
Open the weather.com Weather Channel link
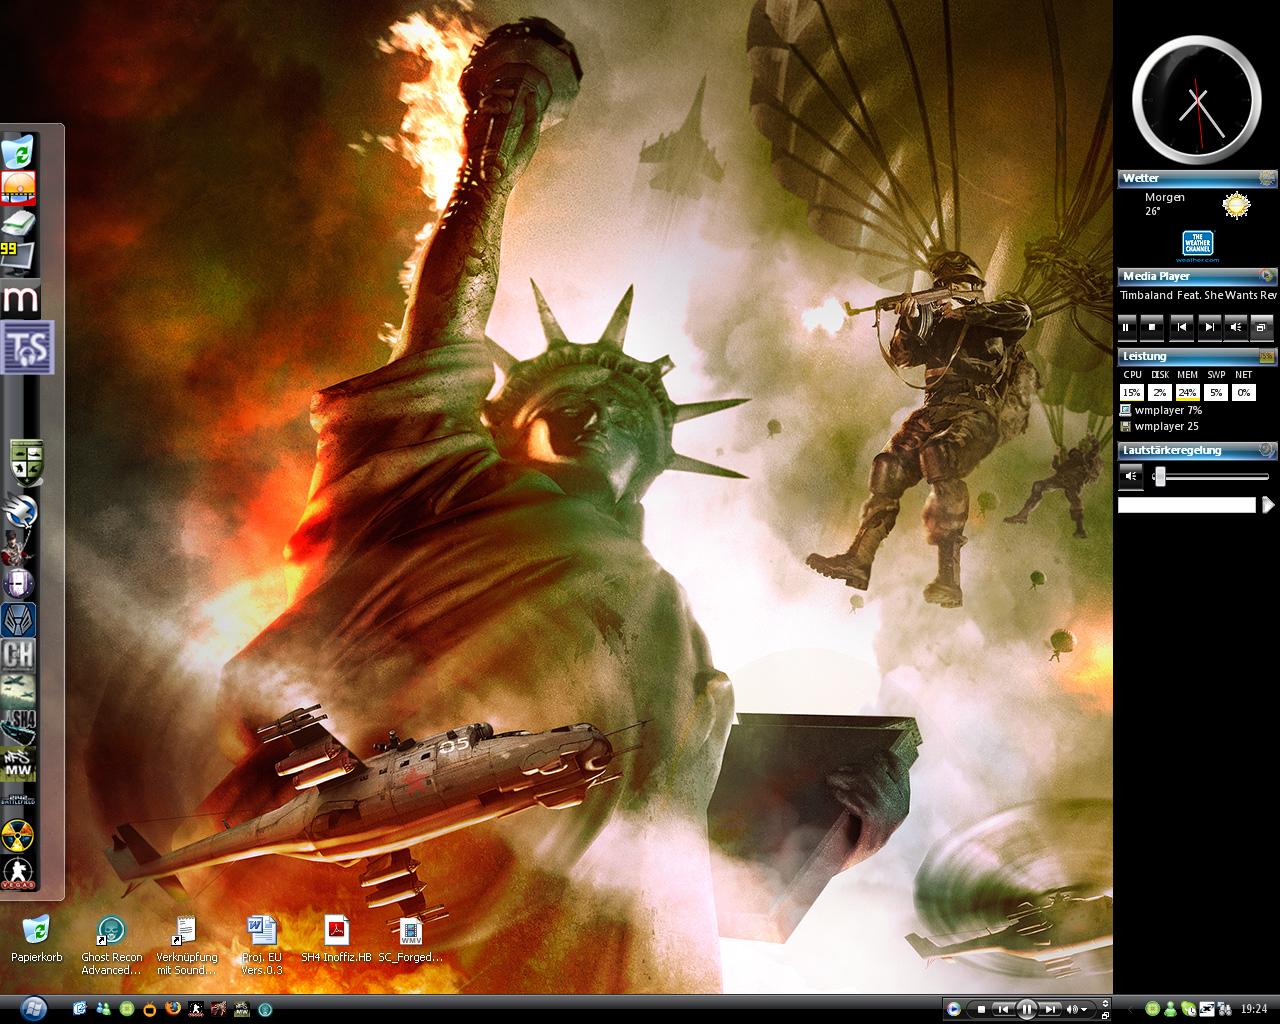pos(1197,247)
